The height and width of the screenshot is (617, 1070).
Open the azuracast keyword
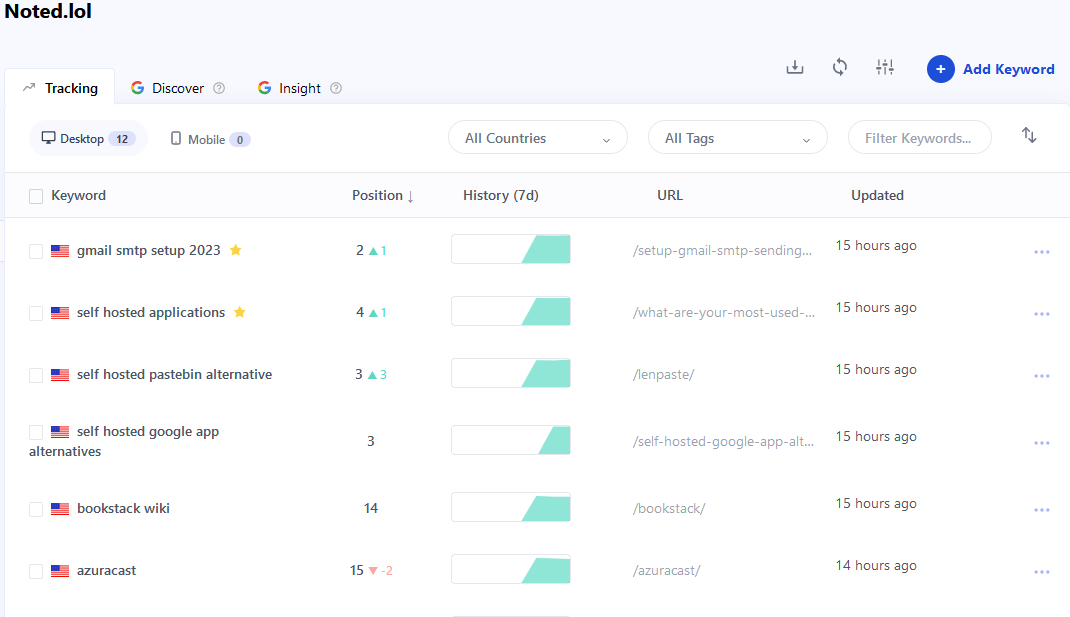pyautogui.click(x=106, y=571)
